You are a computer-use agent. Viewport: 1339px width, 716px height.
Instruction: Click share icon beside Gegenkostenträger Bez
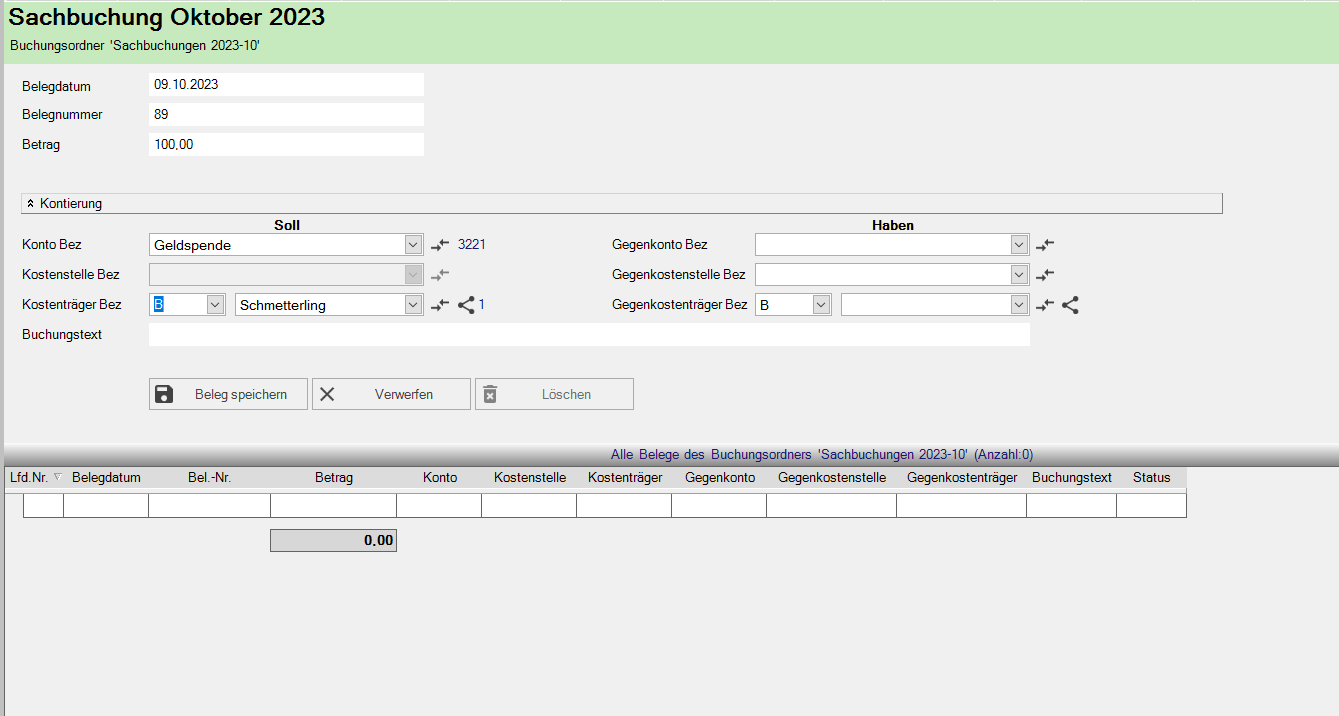tap(1070, 306)
